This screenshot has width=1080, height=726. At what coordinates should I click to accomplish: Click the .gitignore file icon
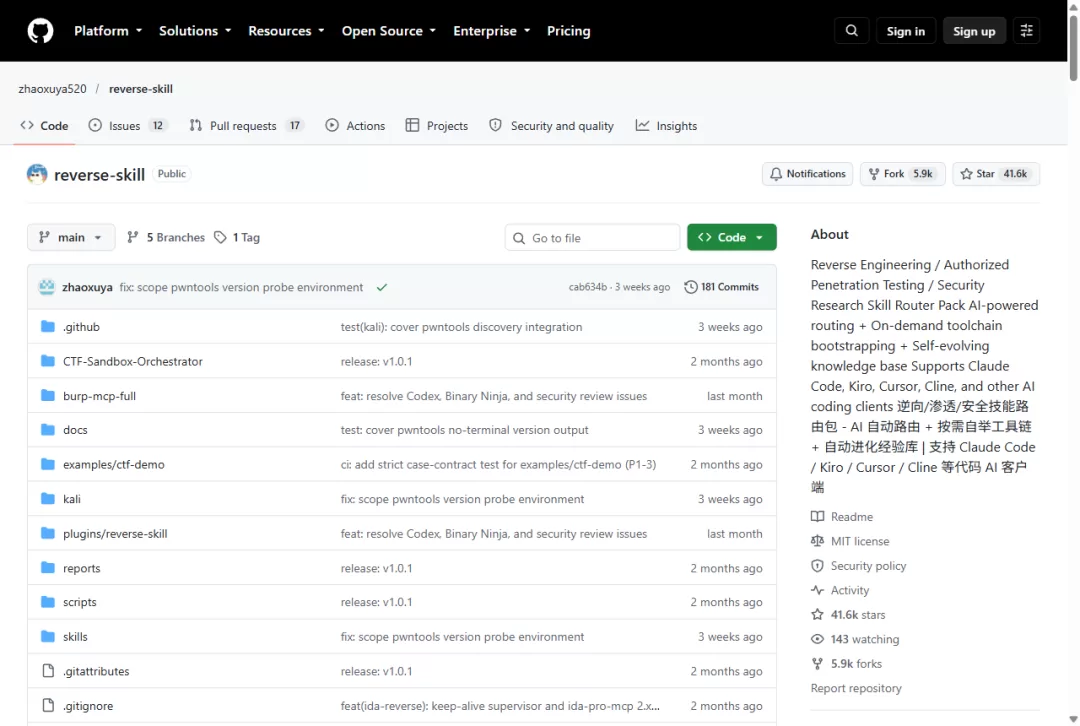[48, 705]
